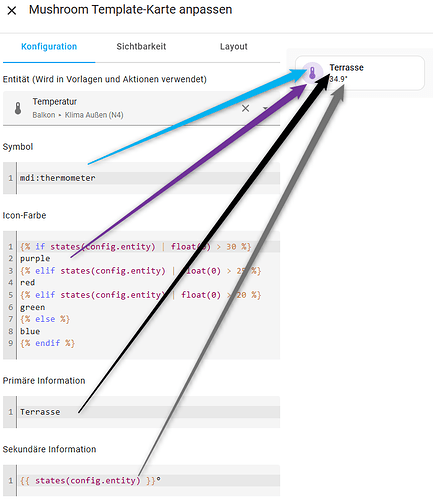433x500 pixels.
Task: Click the purple thermometer icon in preview
Action: click(x=312, y=73)
